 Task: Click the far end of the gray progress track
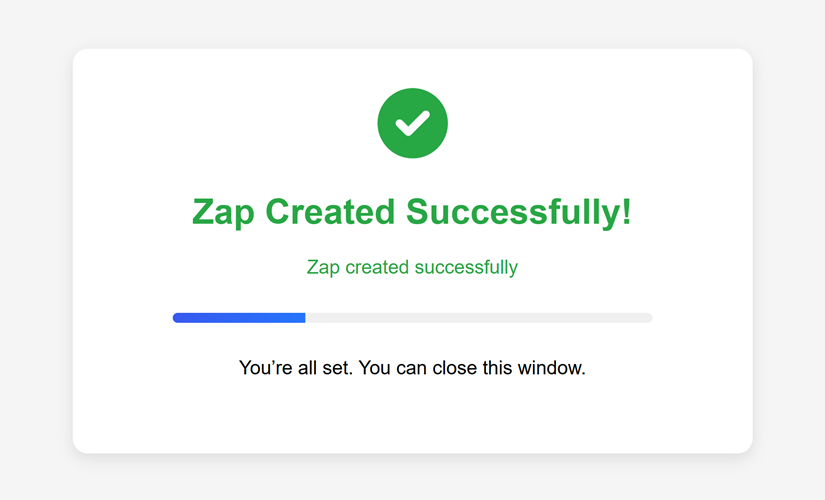pos(648,318)
